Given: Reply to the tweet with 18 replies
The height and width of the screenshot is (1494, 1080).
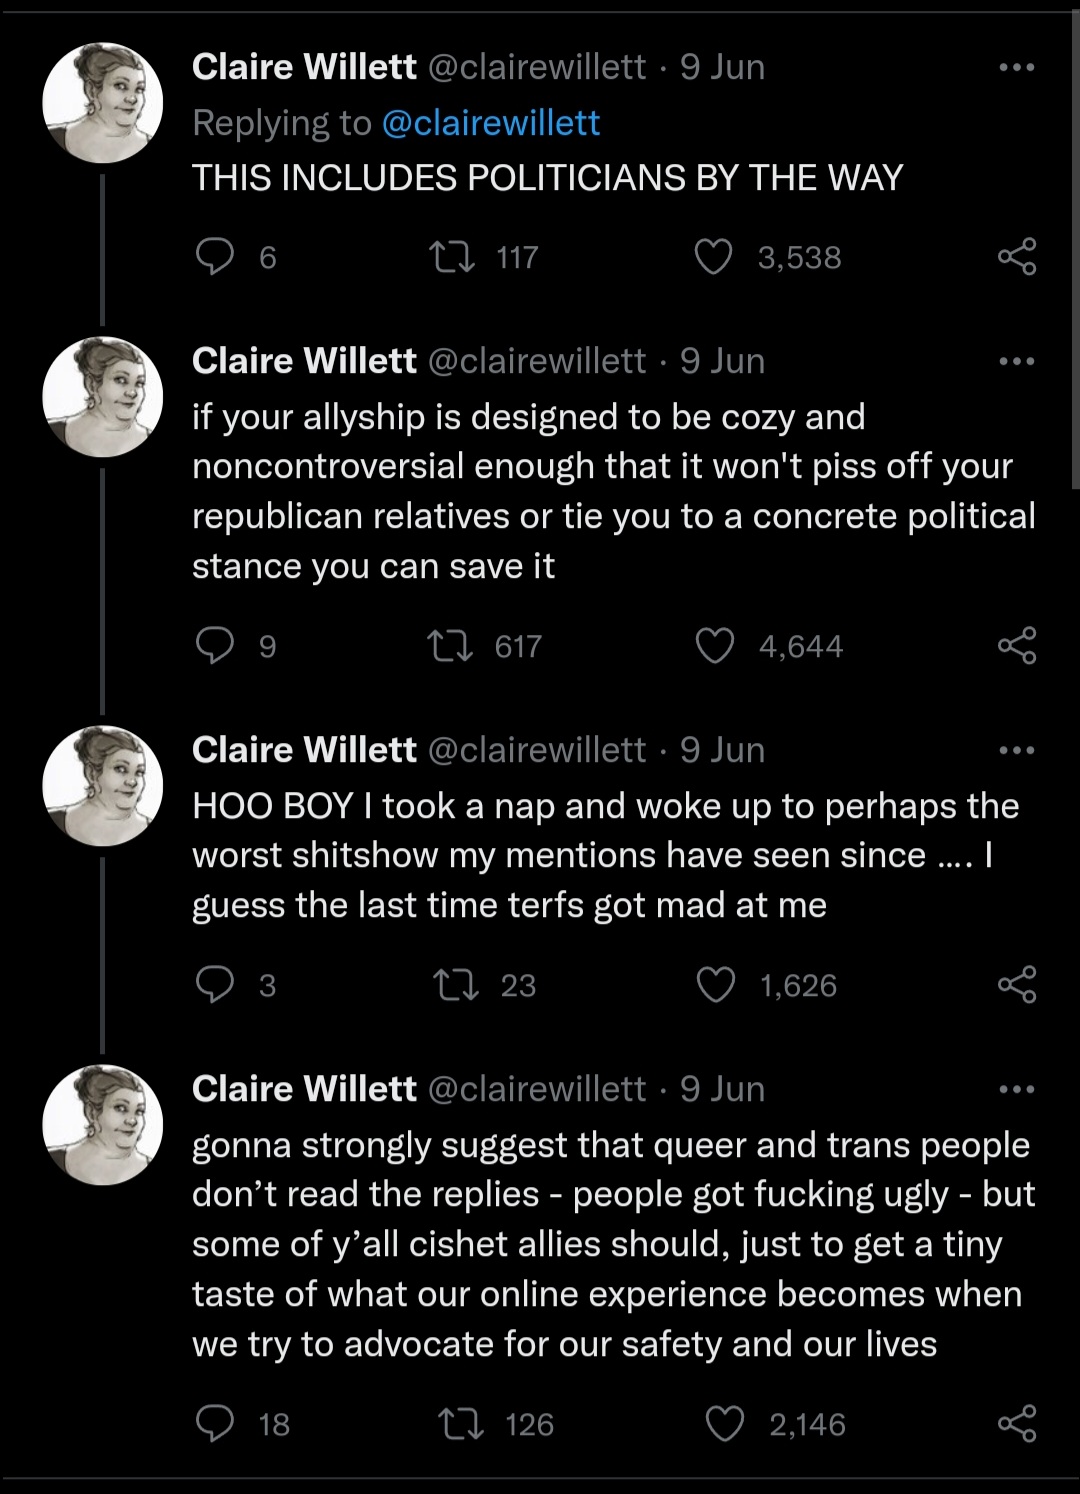Looking at the screenshot, I should coord(214,1424).
